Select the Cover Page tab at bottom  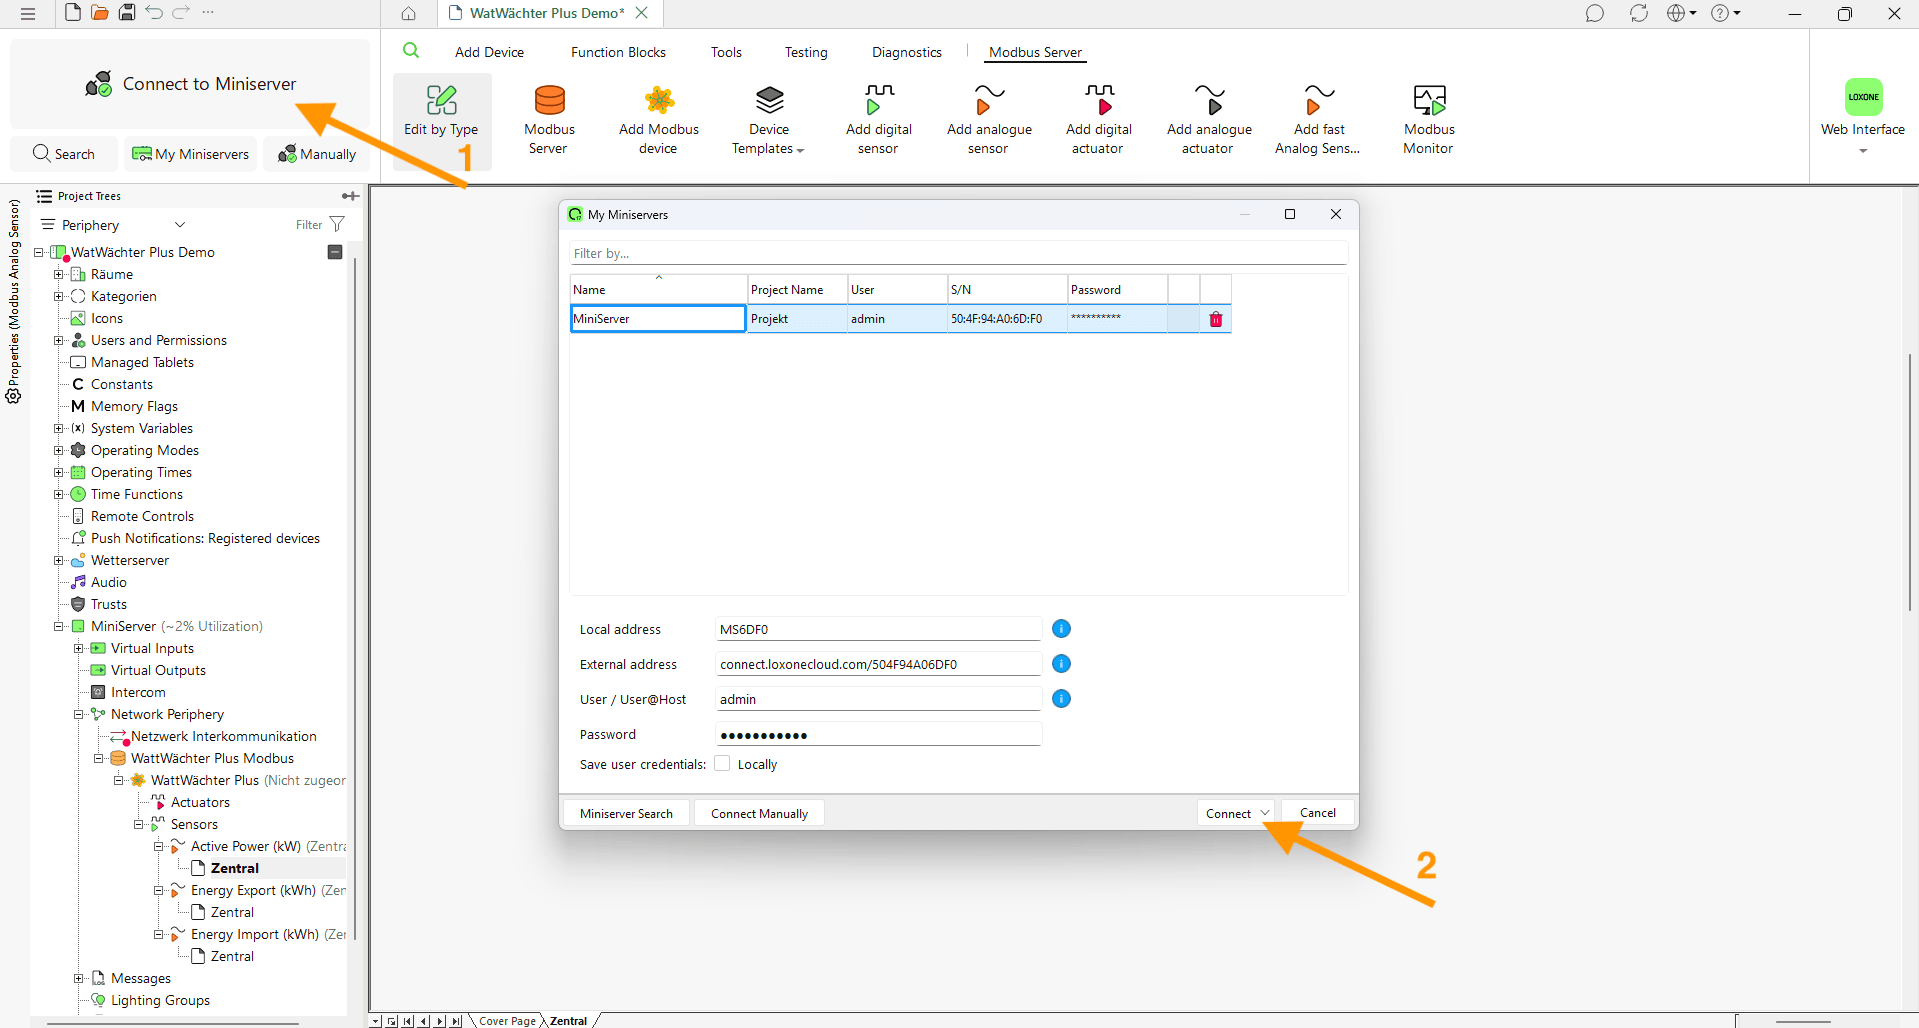tap(507, 1021)
